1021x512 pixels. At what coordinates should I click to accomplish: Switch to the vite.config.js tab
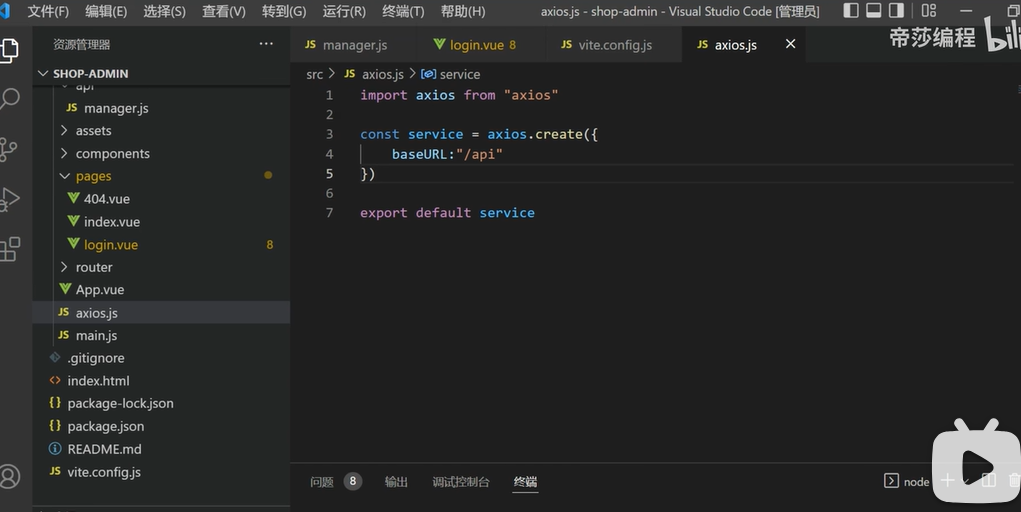pyautogui.click(x=614, y=45)
